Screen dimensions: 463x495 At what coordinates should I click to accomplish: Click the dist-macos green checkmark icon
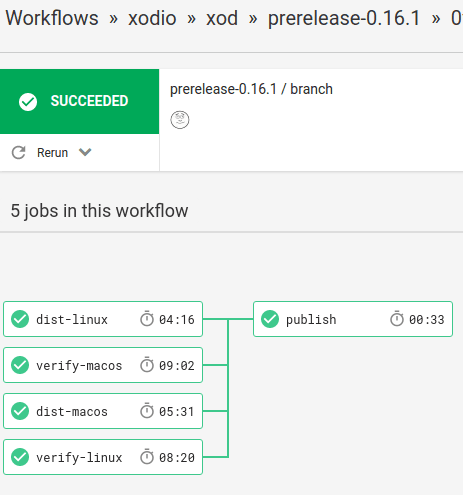click(20, 411)
